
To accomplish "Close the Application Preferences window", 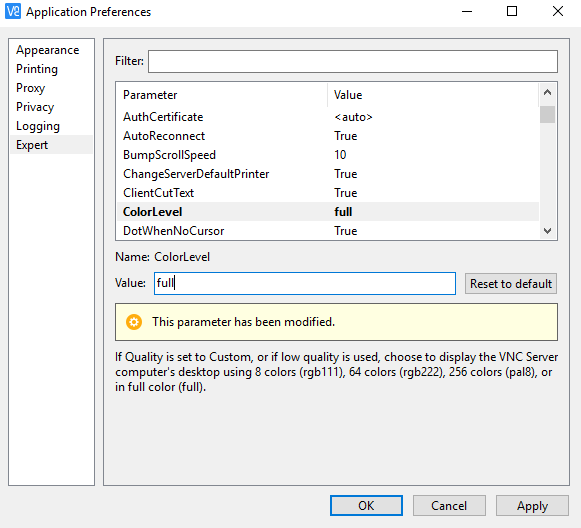I will (x=558, y=11).
